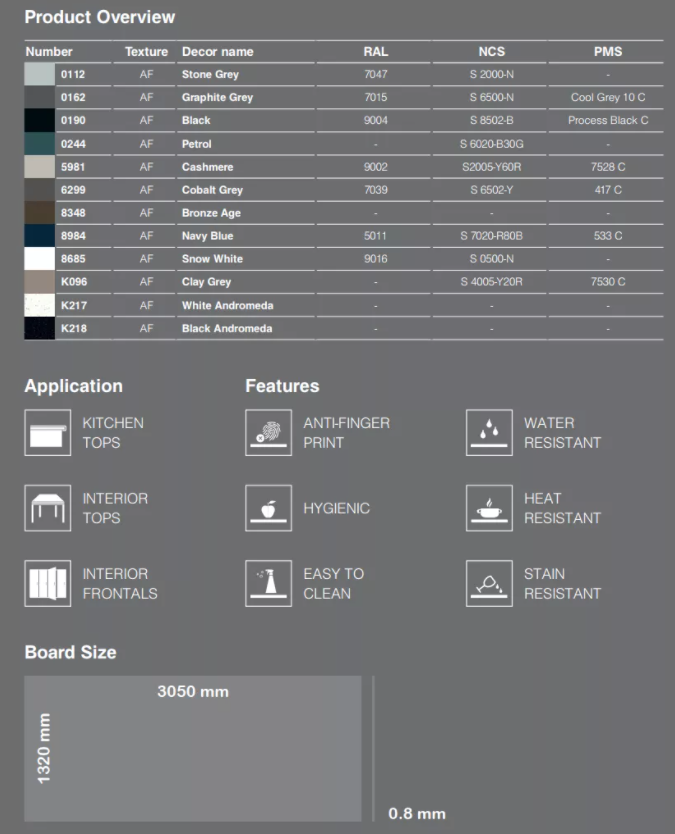Click PMS value 533 C
The height and width of the screenshot is (834, 675).
tap(608, 236)
